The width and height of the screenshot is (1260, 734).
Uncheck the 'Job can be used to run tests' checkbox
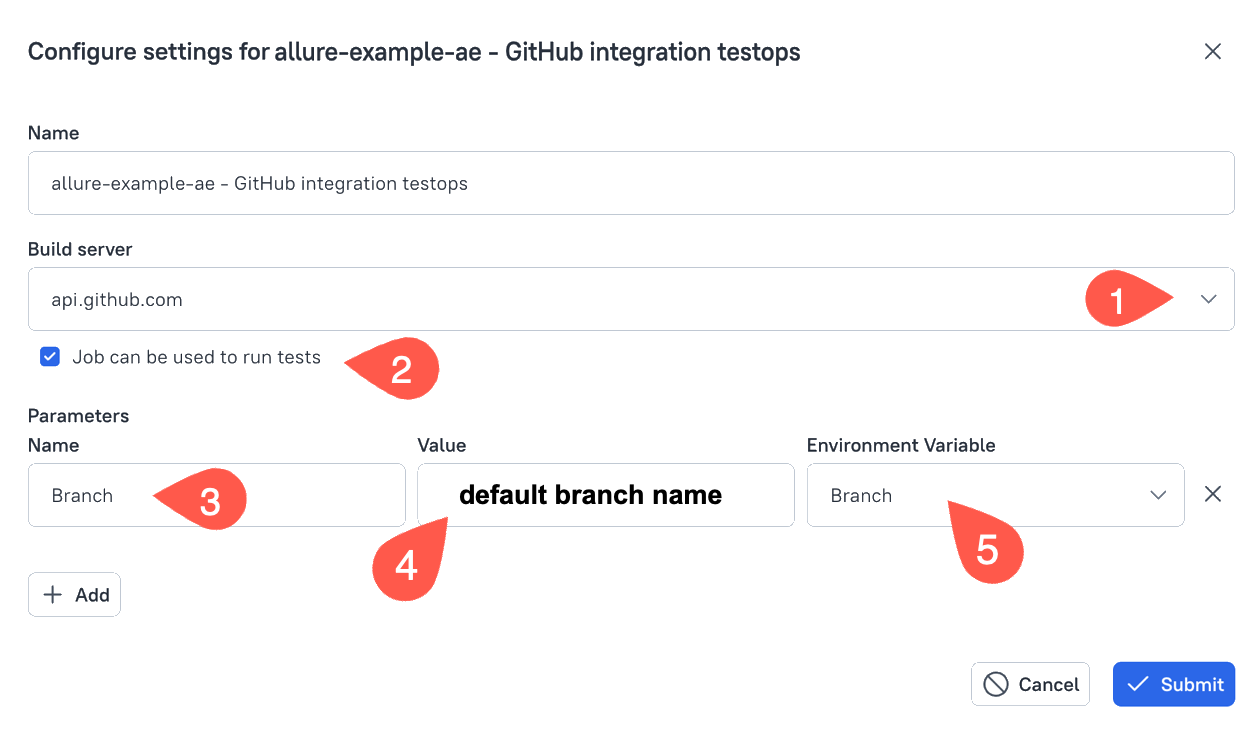point(50,357)
